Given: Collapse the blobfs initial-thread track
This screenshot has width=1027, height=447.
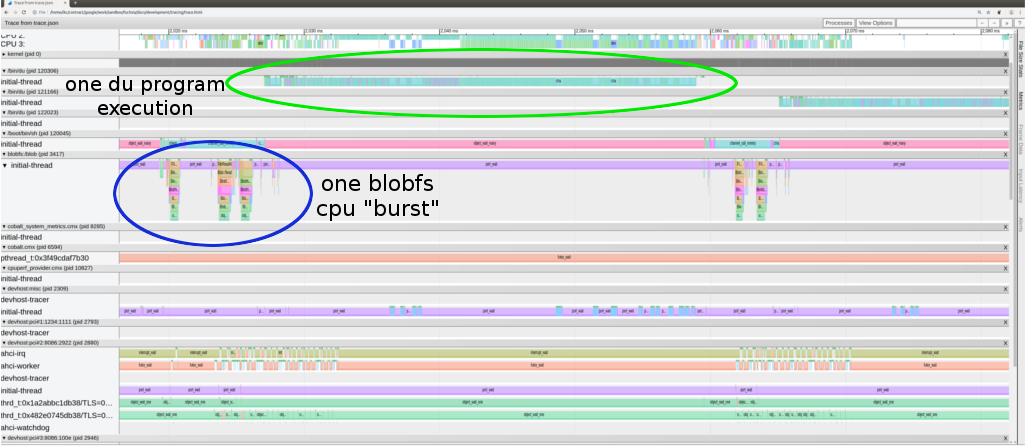Looking at the screenshot, I should (x=5, y=166).
